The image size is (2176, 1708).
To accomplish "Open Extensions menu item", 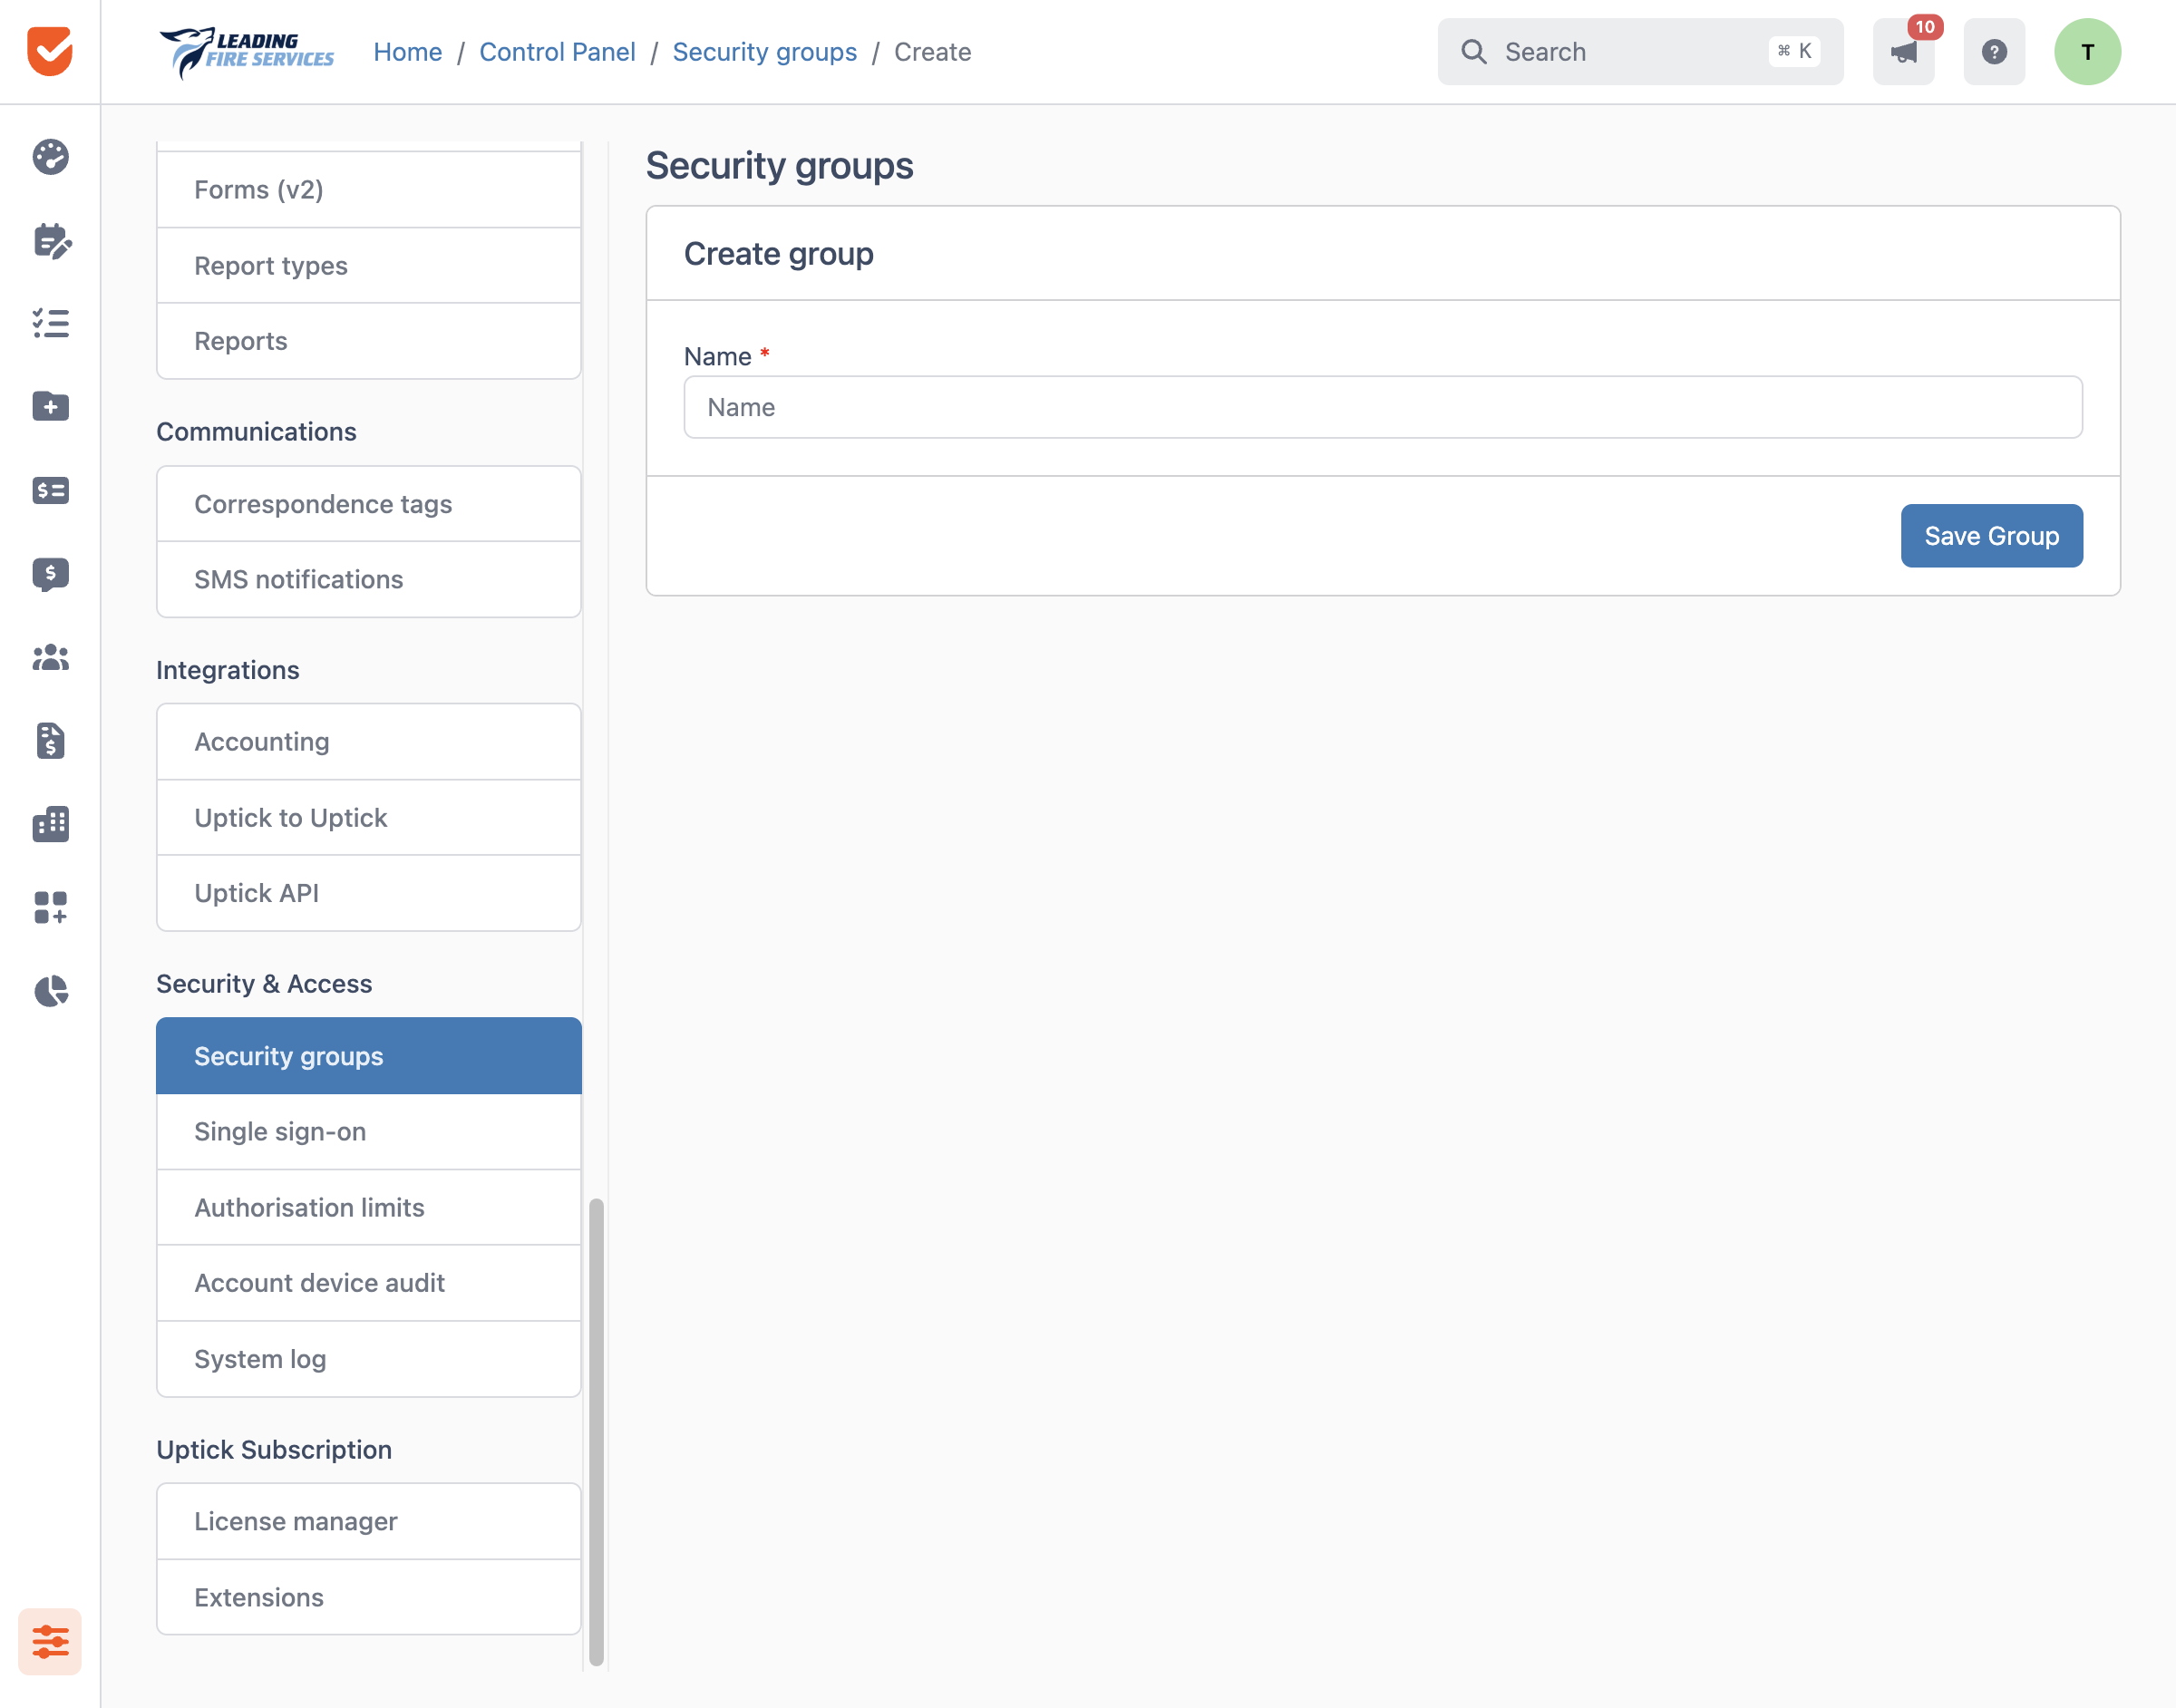I will click(369, 1597).
